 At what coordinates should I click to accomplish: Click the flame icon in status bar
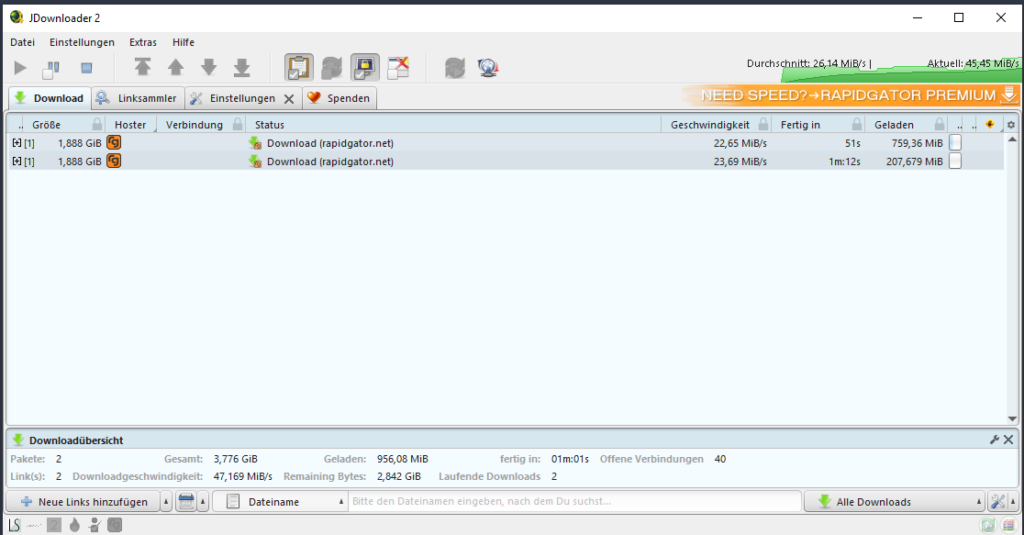point(74,525)
